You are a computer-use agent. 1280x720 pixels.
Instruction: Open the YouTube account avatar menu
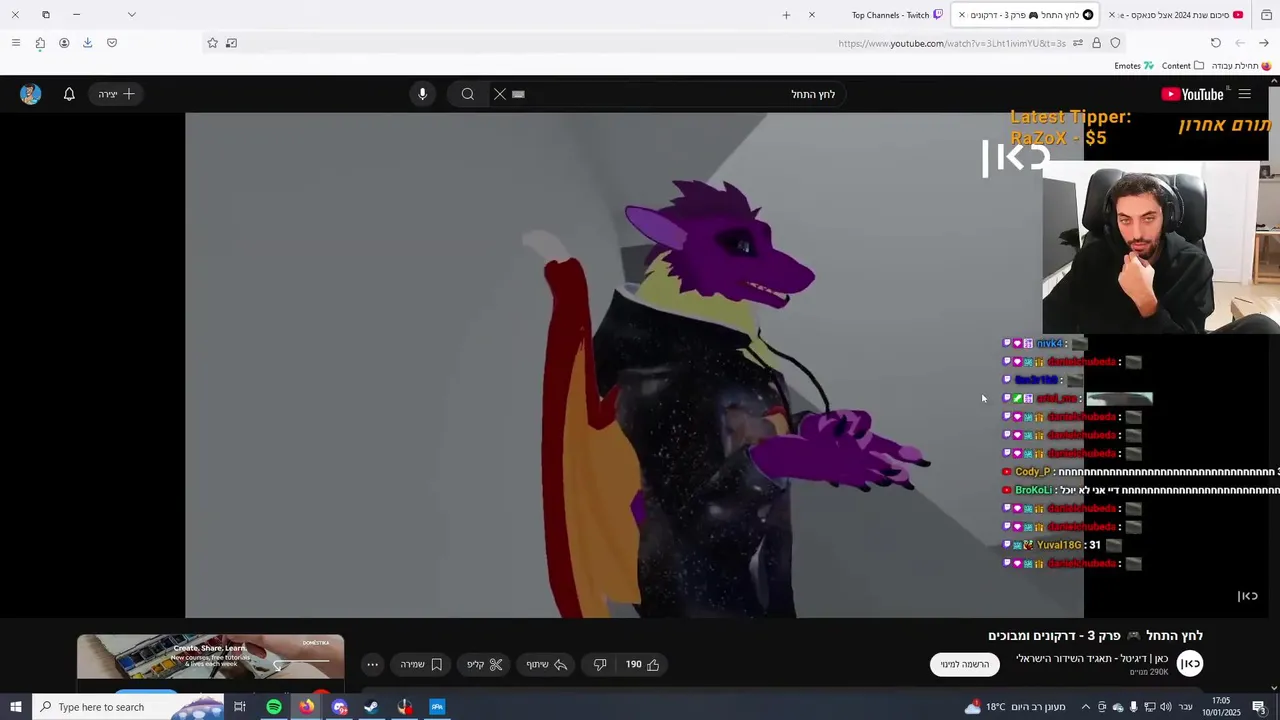[x=30, y=94]
